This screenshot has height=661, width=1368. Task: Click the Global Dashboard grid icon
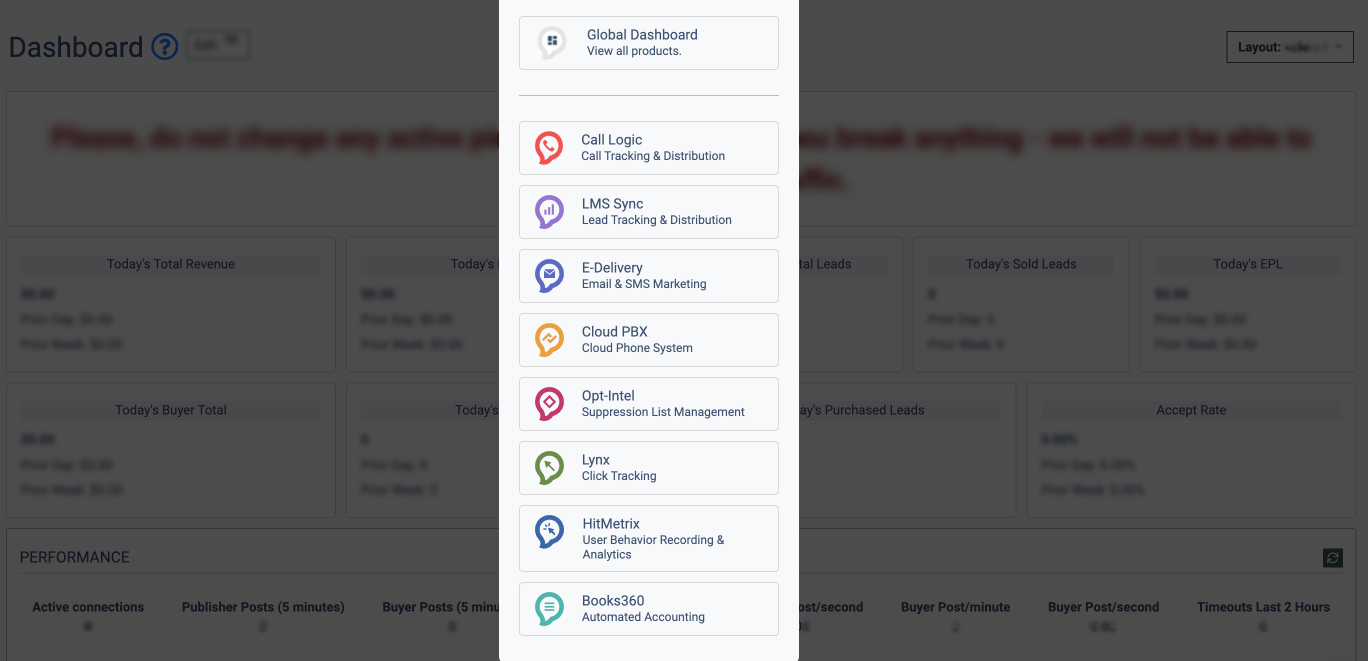[552, 42]
